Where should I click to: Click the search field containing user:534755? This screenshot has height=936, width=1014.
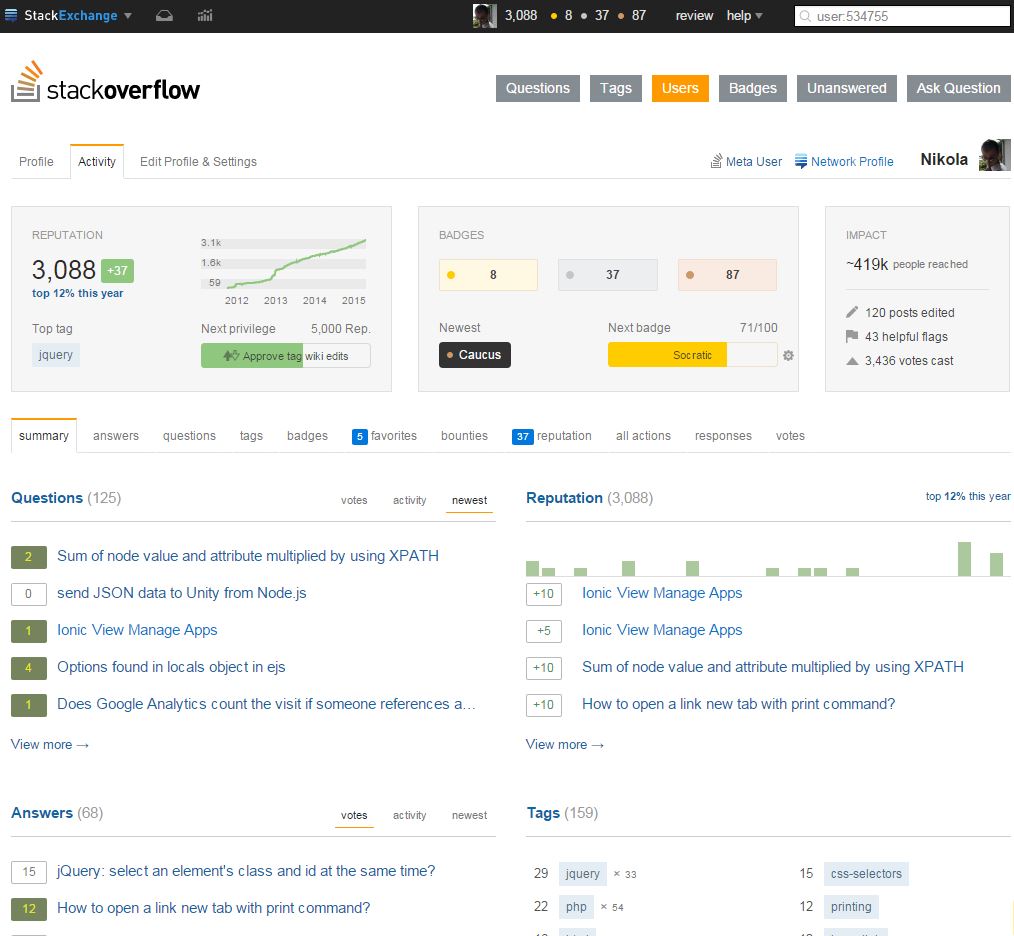click(901, 16)
